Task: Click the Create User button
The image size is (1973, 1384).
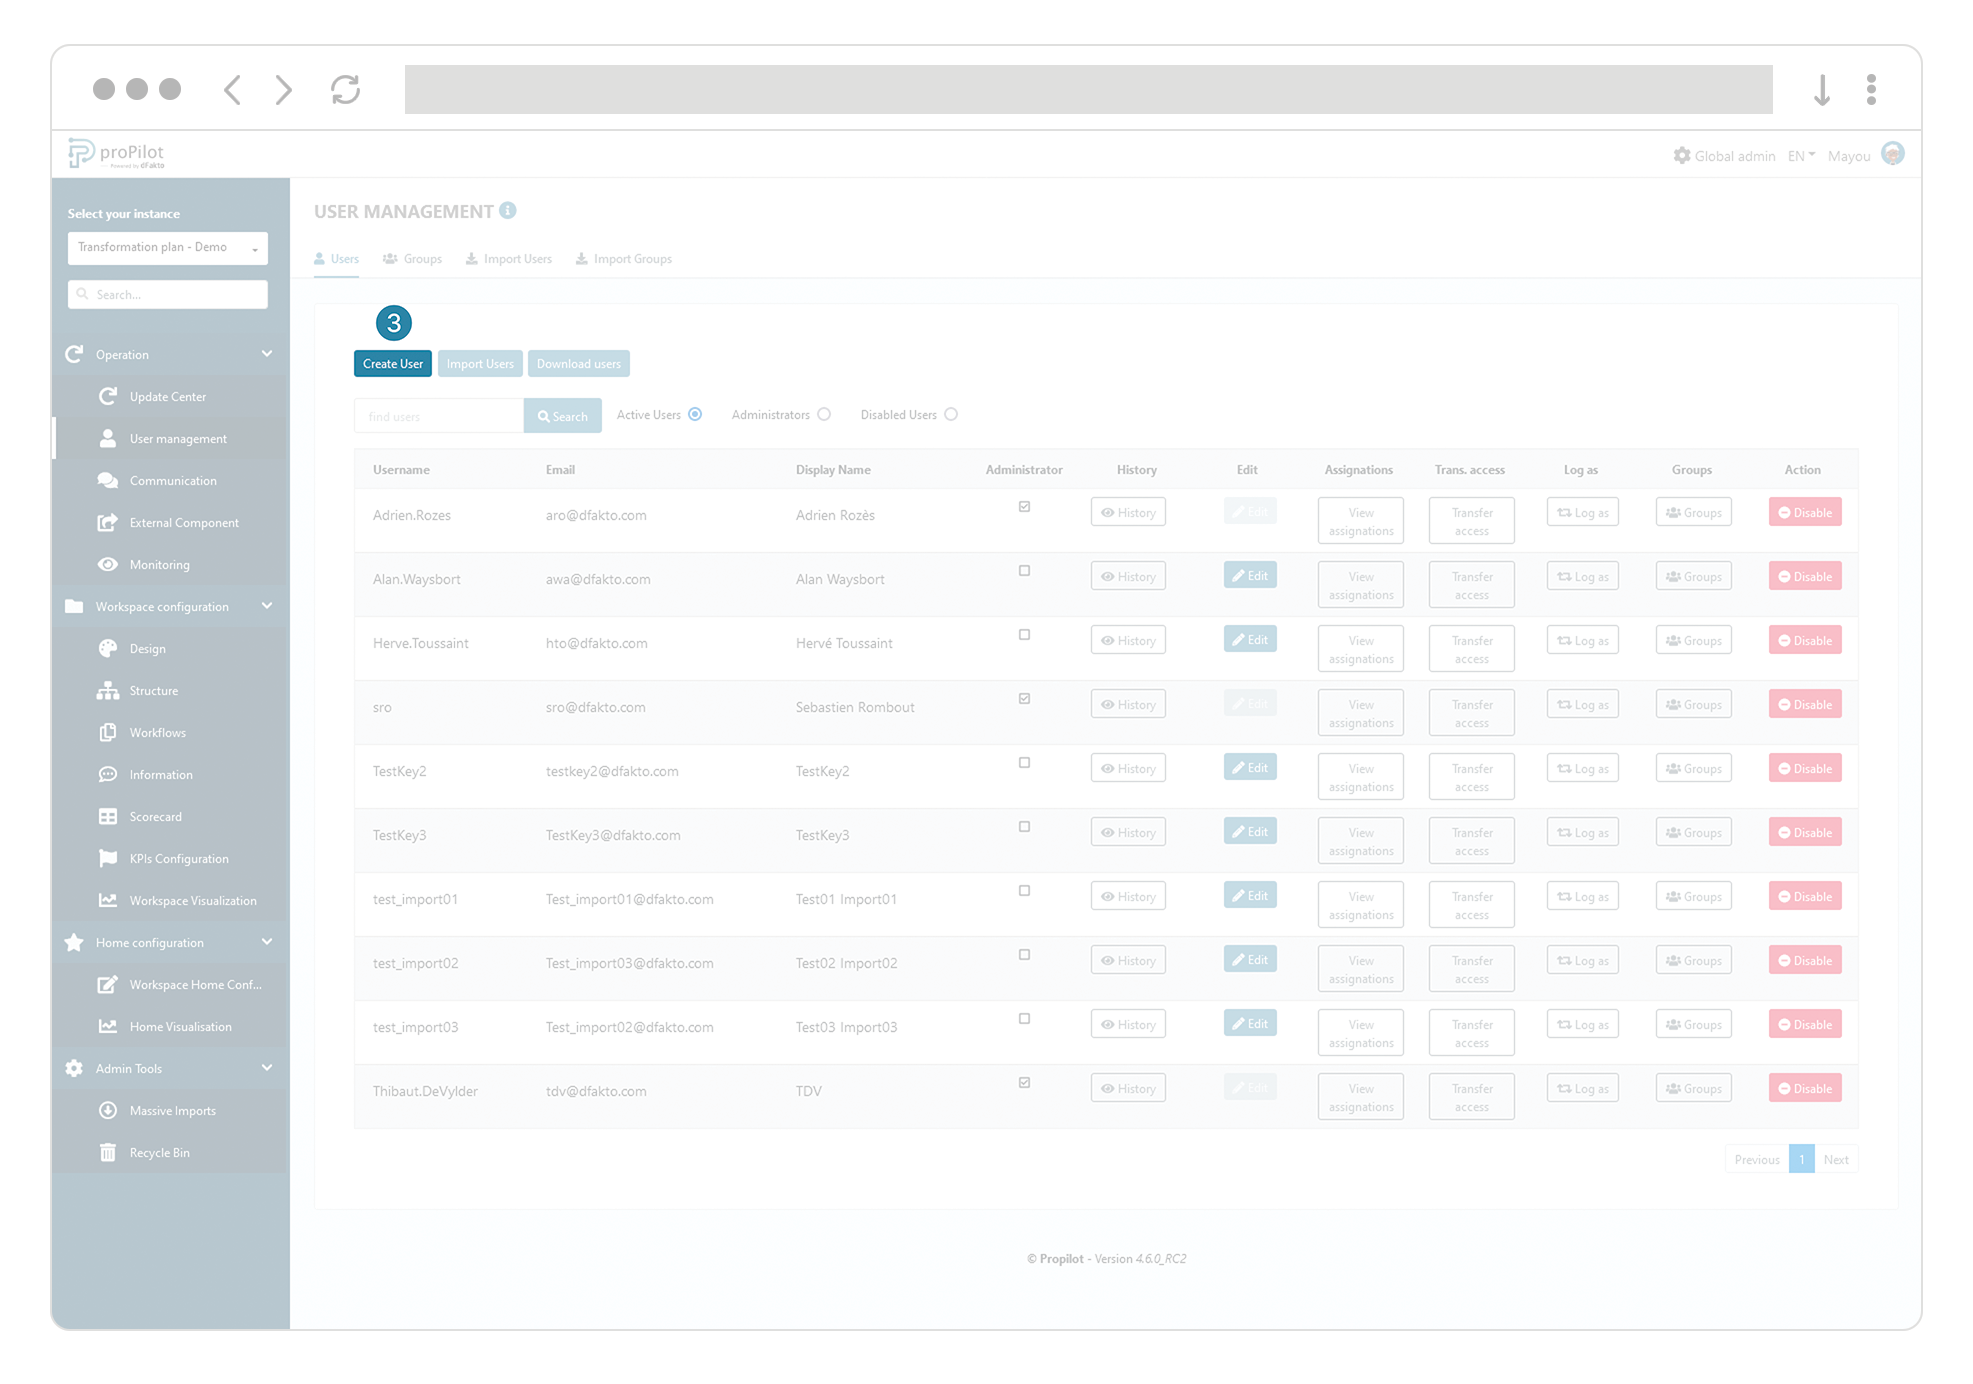Action: [x=392, y=363]
